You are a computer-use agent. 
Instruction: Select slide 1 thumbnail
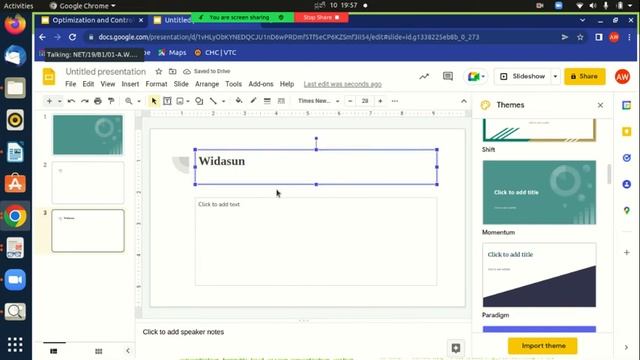pyautogui.click(x=88, y=135)
